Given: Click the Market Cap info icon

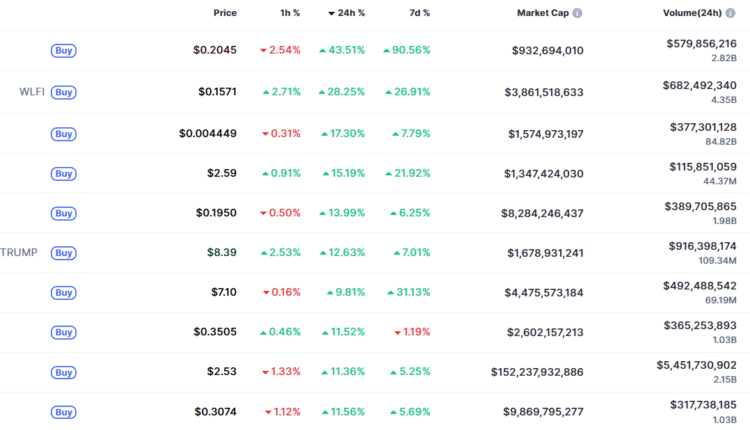Looking at the screenshot, I should pos(577,14).
